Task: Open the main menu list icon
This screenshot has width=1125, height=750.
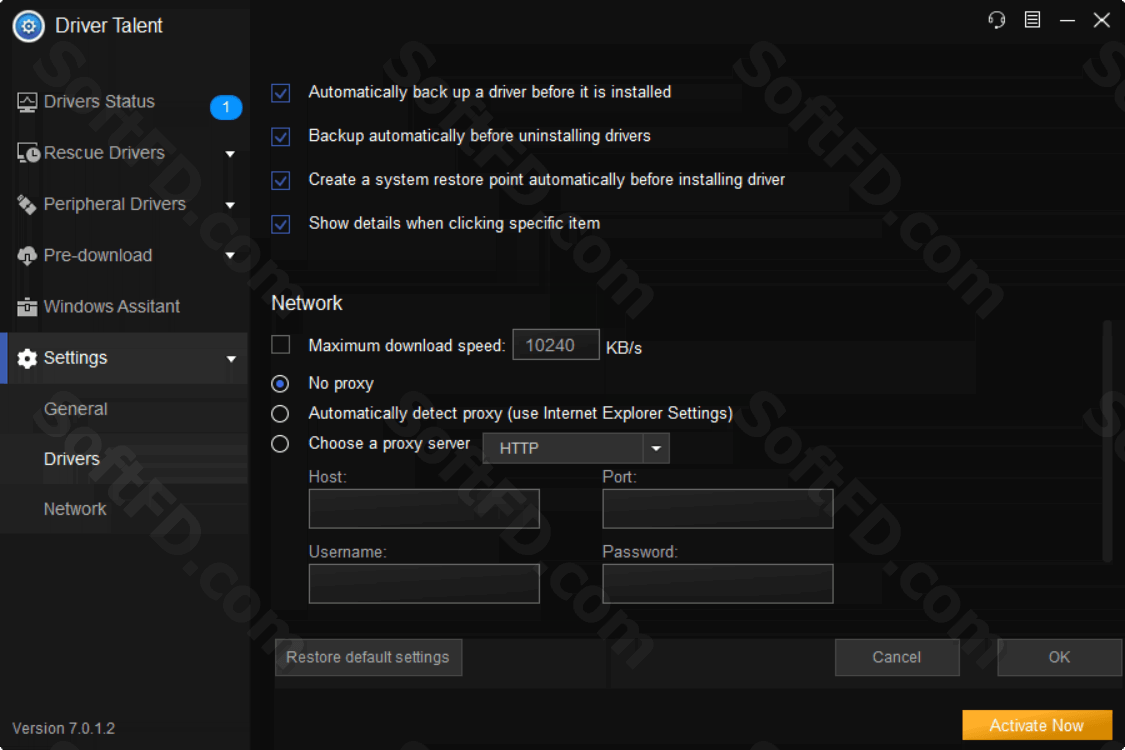Action: tap(1032, 20)
